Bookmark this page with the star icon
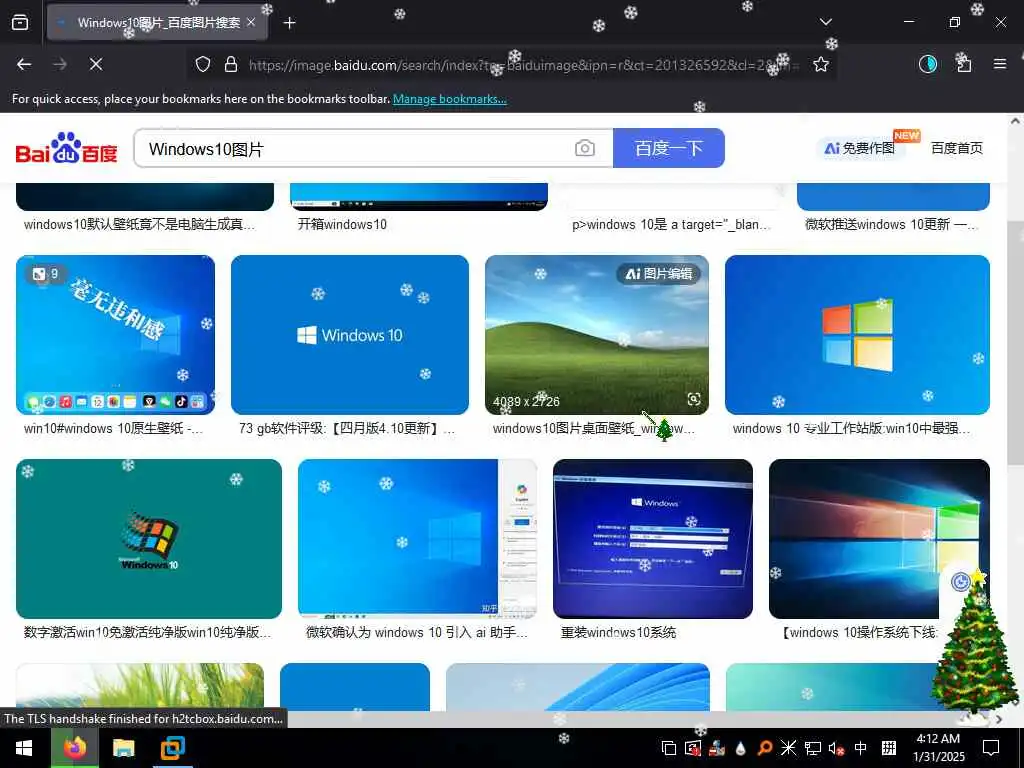Image resolution: width=1024 pixels, height=768 pixels. [x=821, y=64]
